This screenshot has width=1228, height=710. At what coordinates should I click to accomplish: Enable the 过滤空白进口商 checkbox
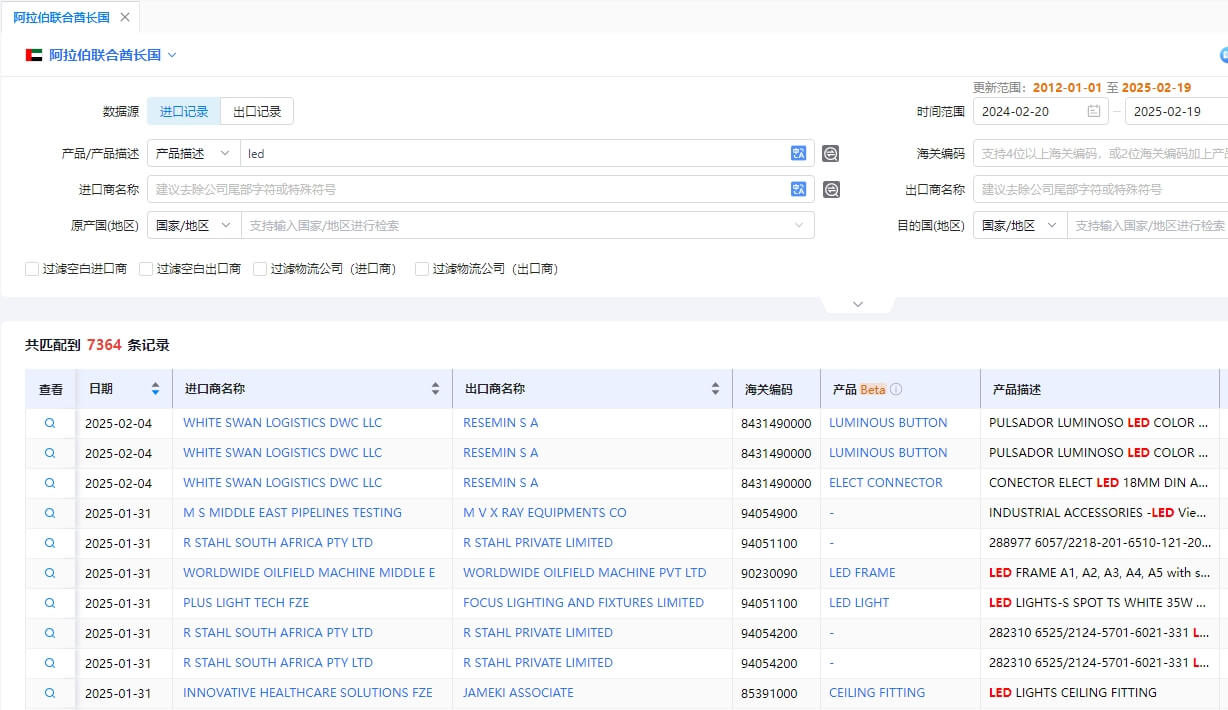(32, 269)
